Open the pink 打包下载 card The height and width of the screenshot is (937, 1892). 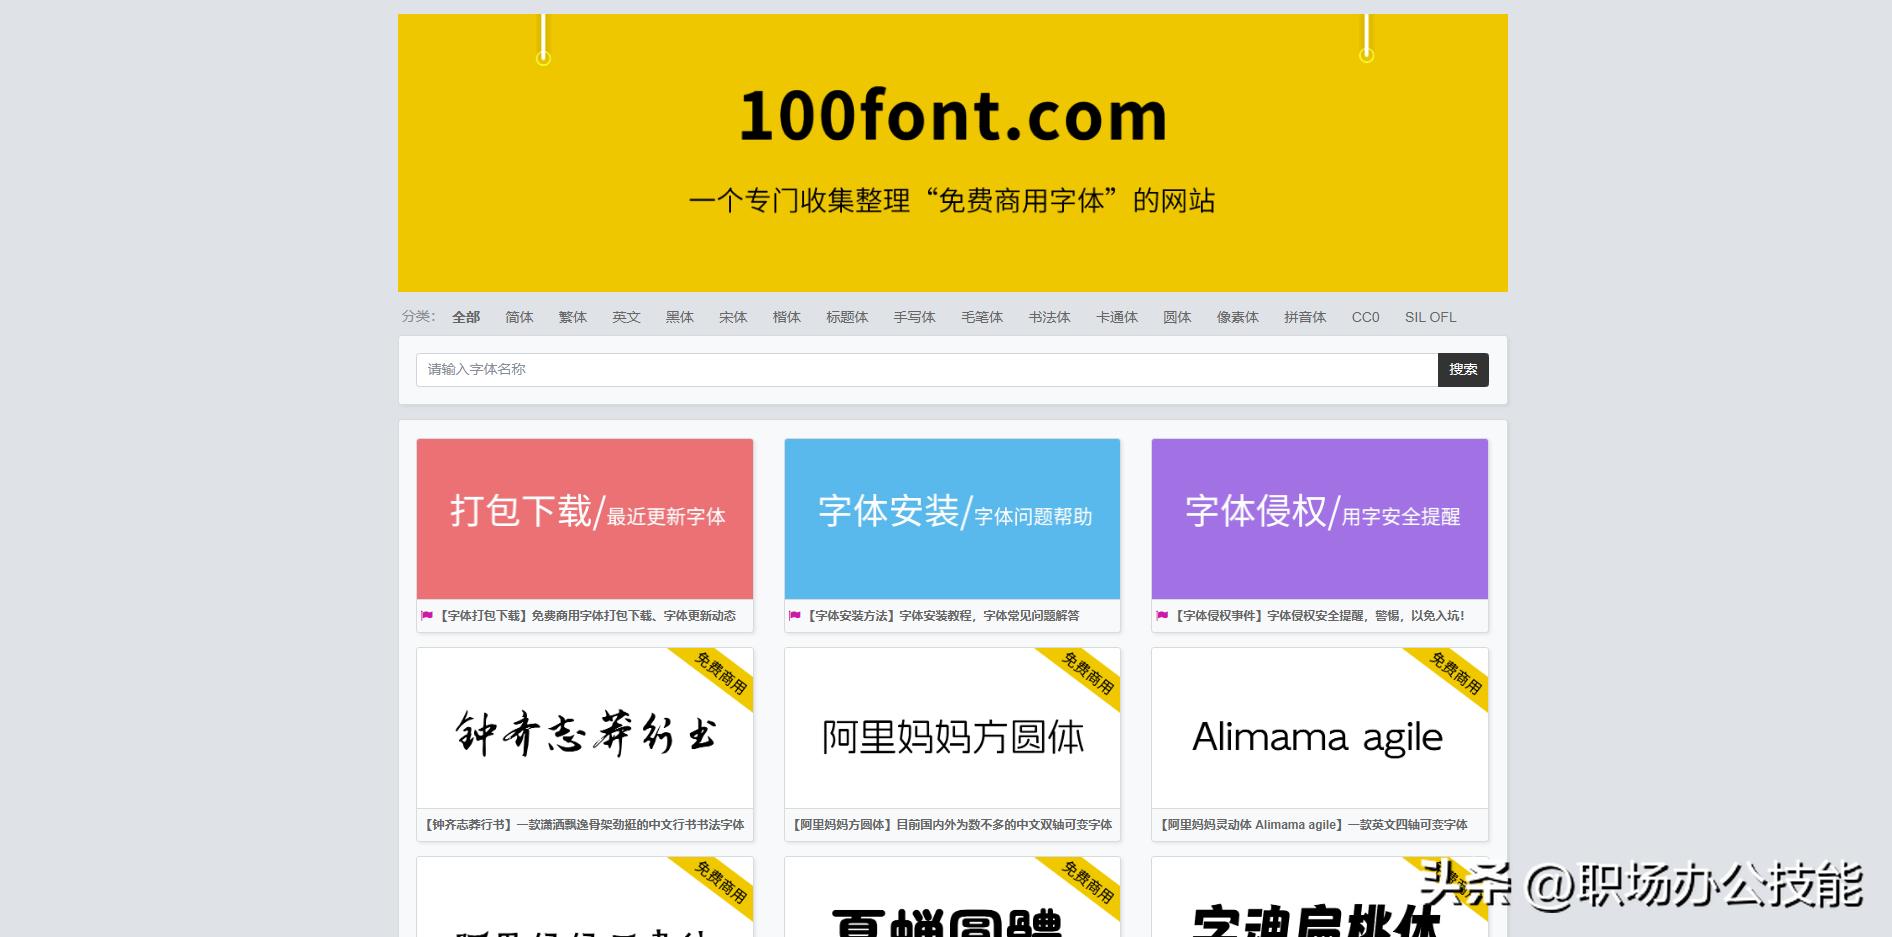point(584,518)
